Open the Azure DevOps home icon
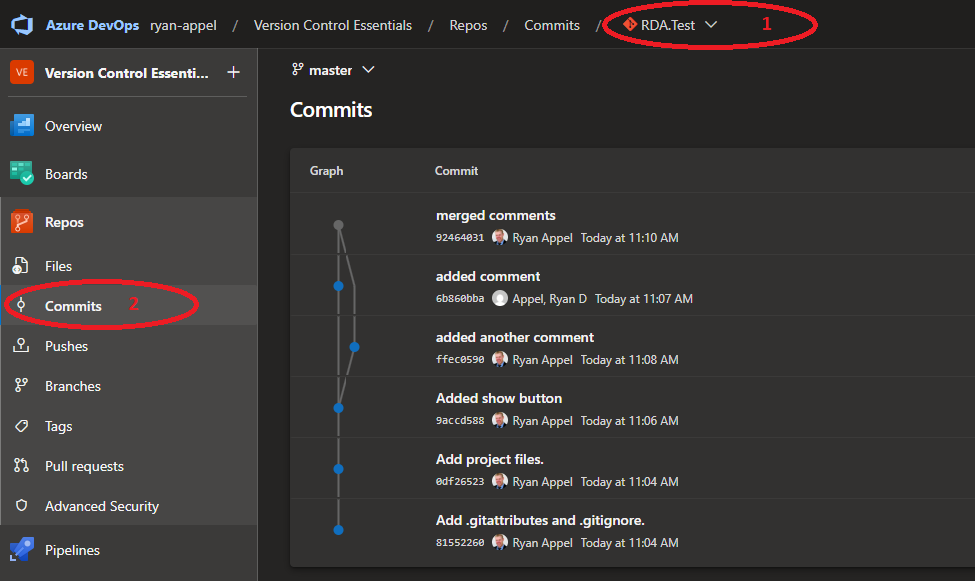Screen dimensions: 975x581 coord(20,24)
